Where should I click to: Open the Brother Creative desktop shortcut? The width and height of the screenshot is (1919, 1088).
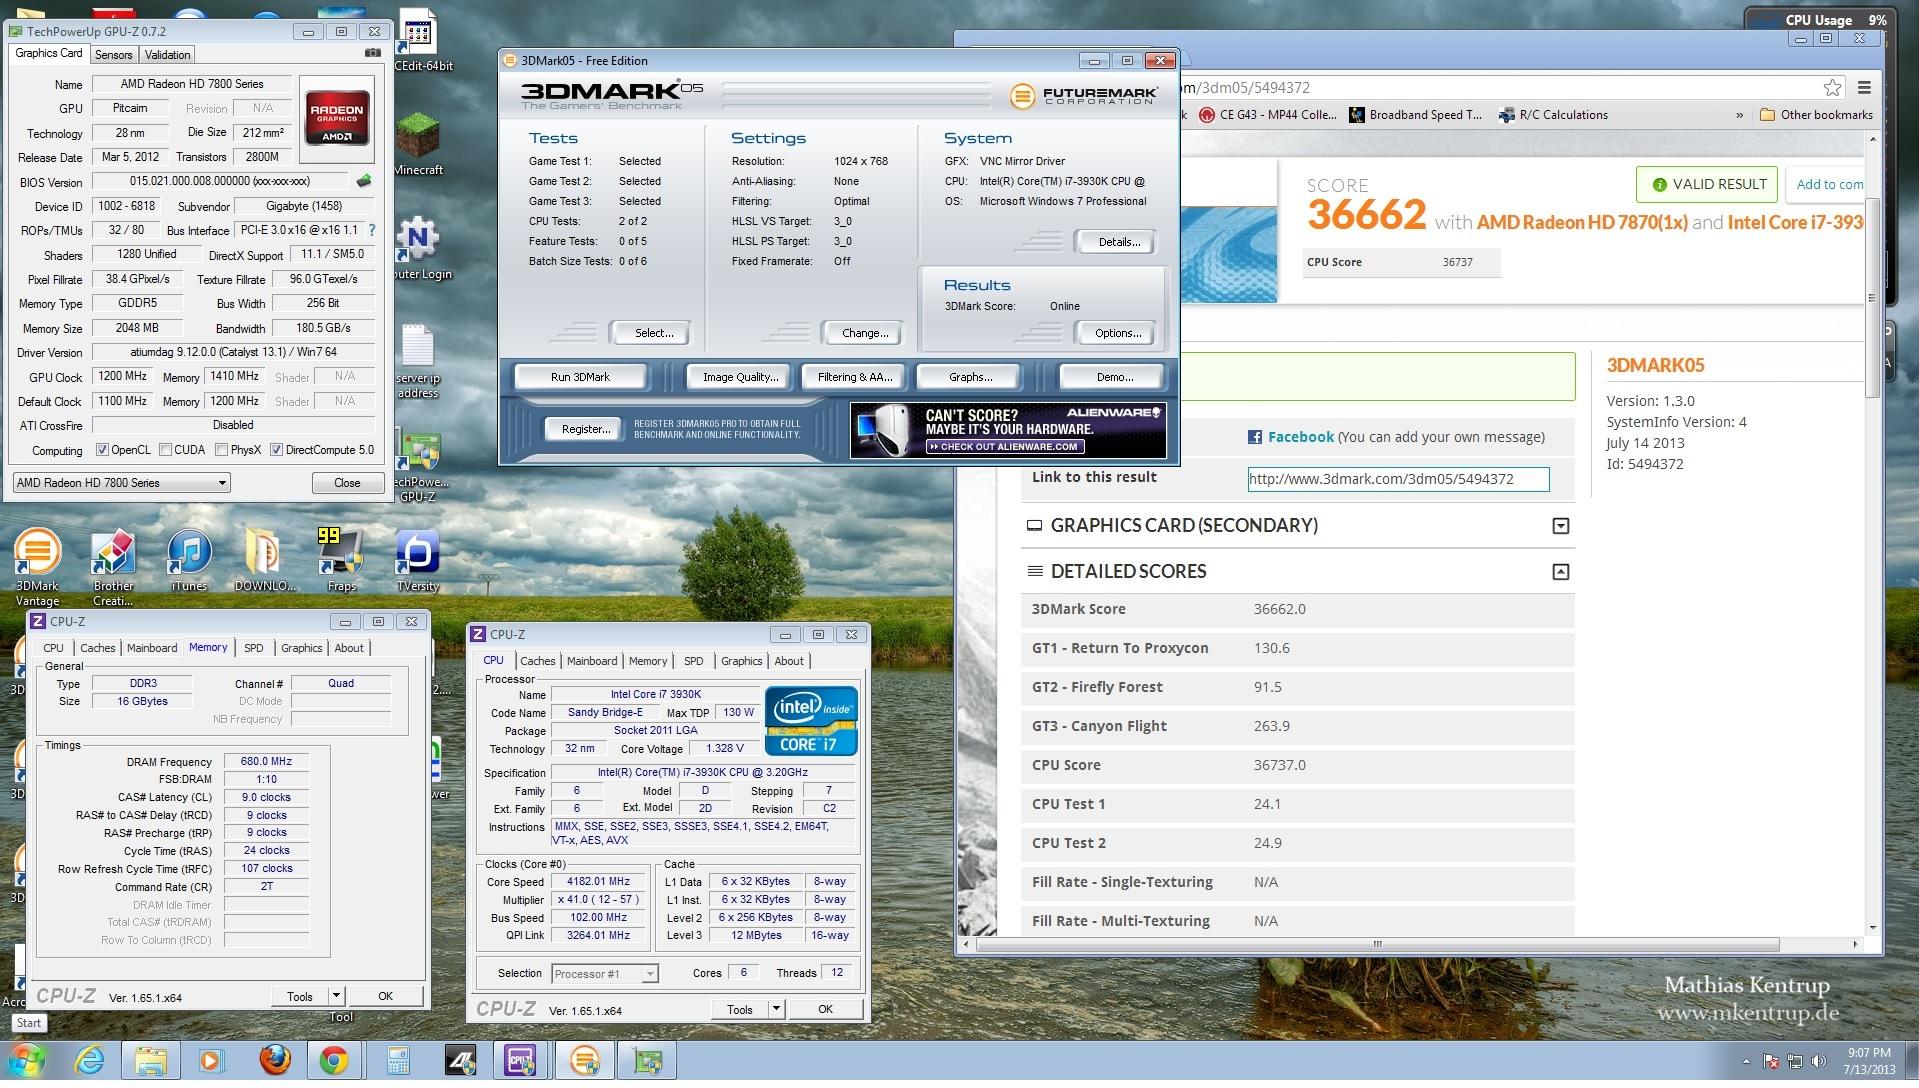[x=113, y=565]
